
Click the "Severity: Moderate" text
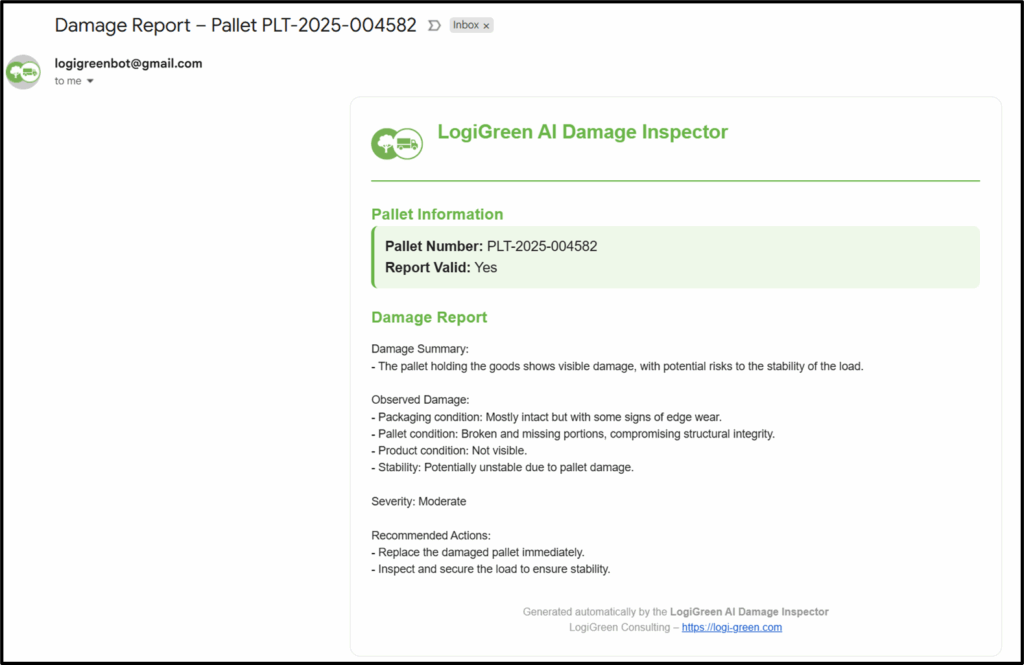coord(418,501)
